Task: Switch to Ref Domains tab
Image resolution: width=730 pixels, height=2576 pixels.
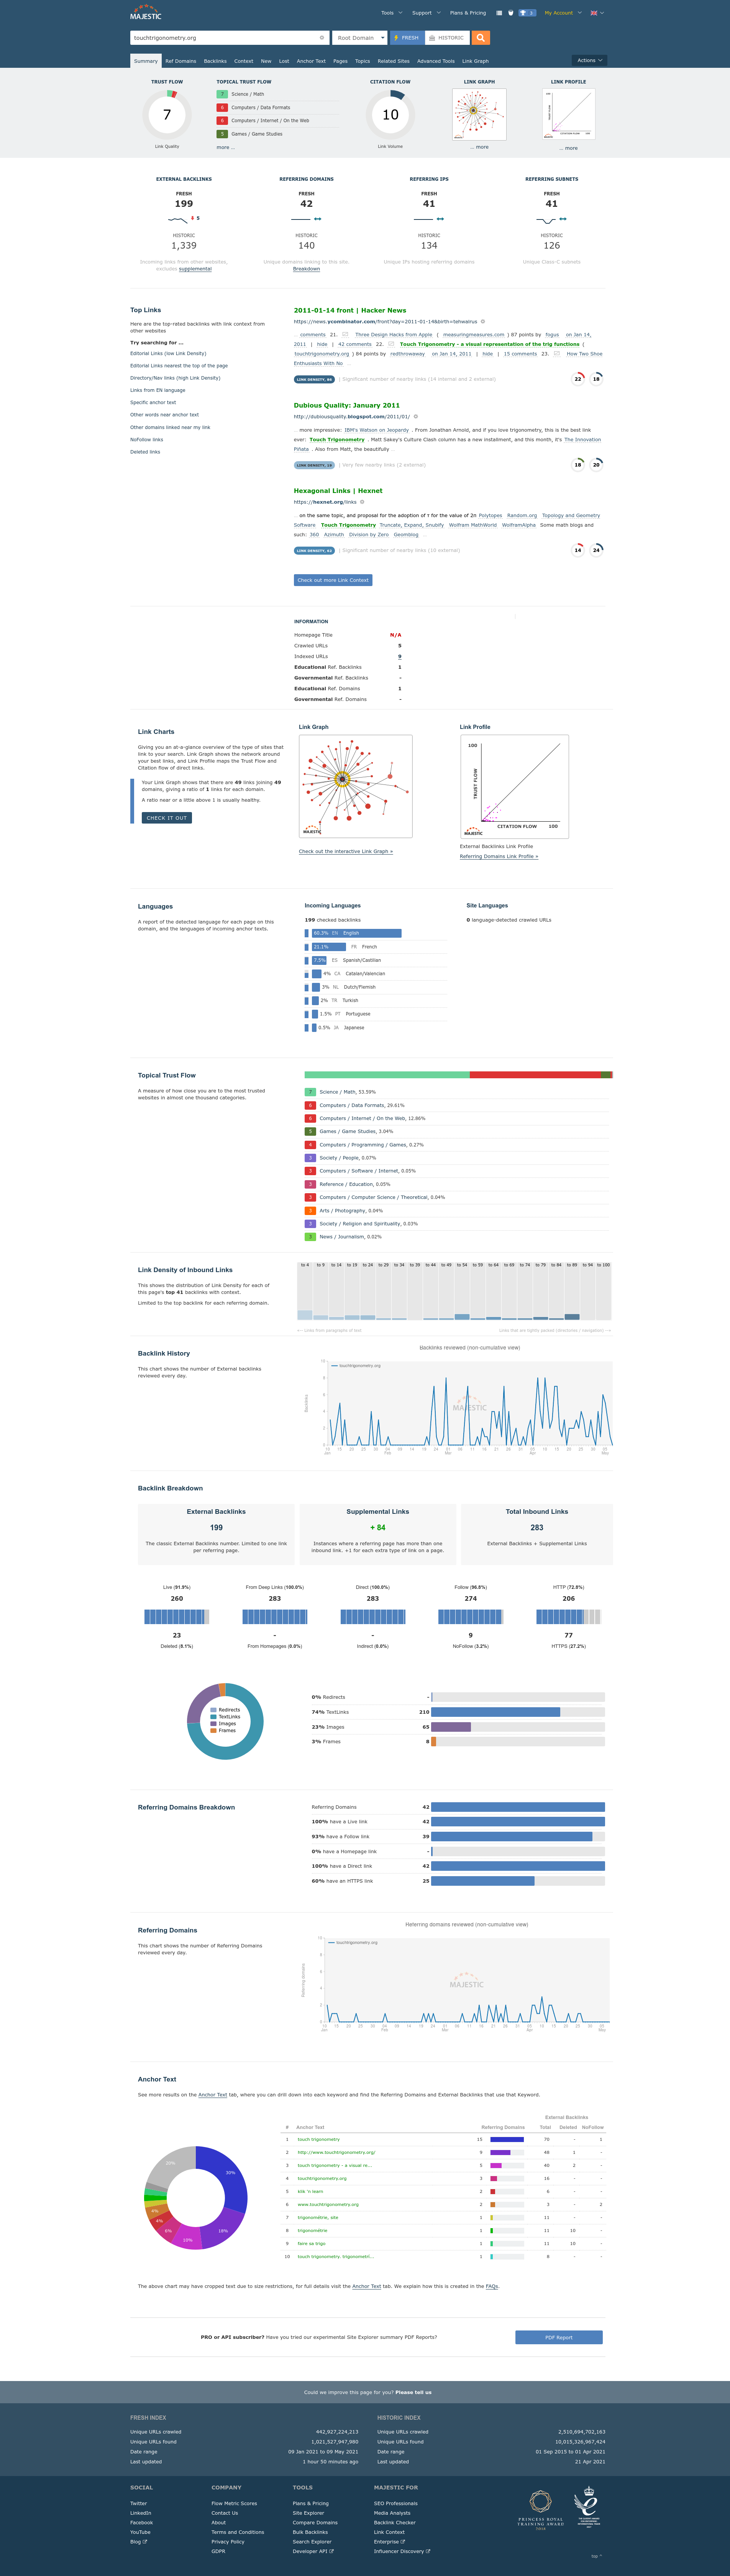Action: [181, 61]
